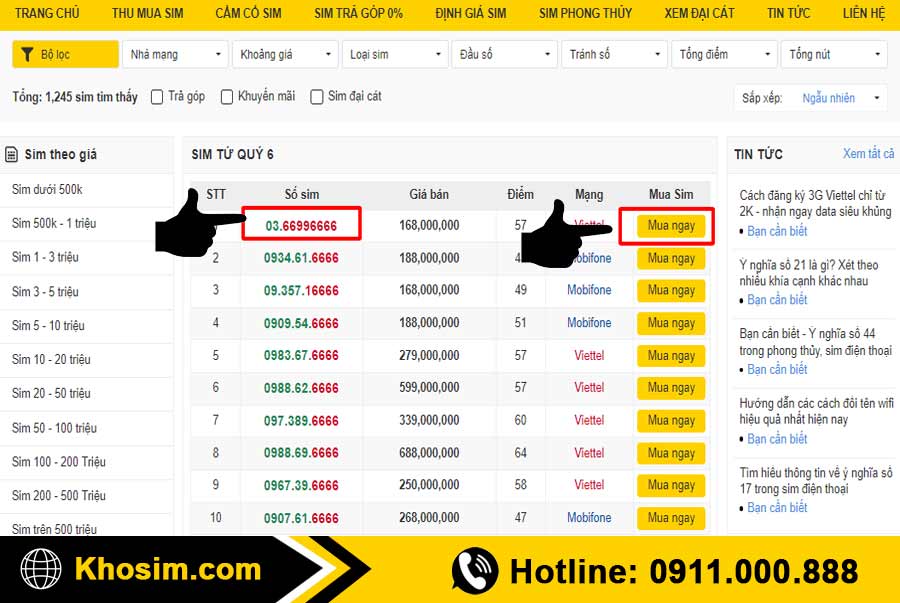This screenshot has height=603, width=900.
Task: Select the Sim 1 - 3 triệu price filter
Action: [47, 257]
